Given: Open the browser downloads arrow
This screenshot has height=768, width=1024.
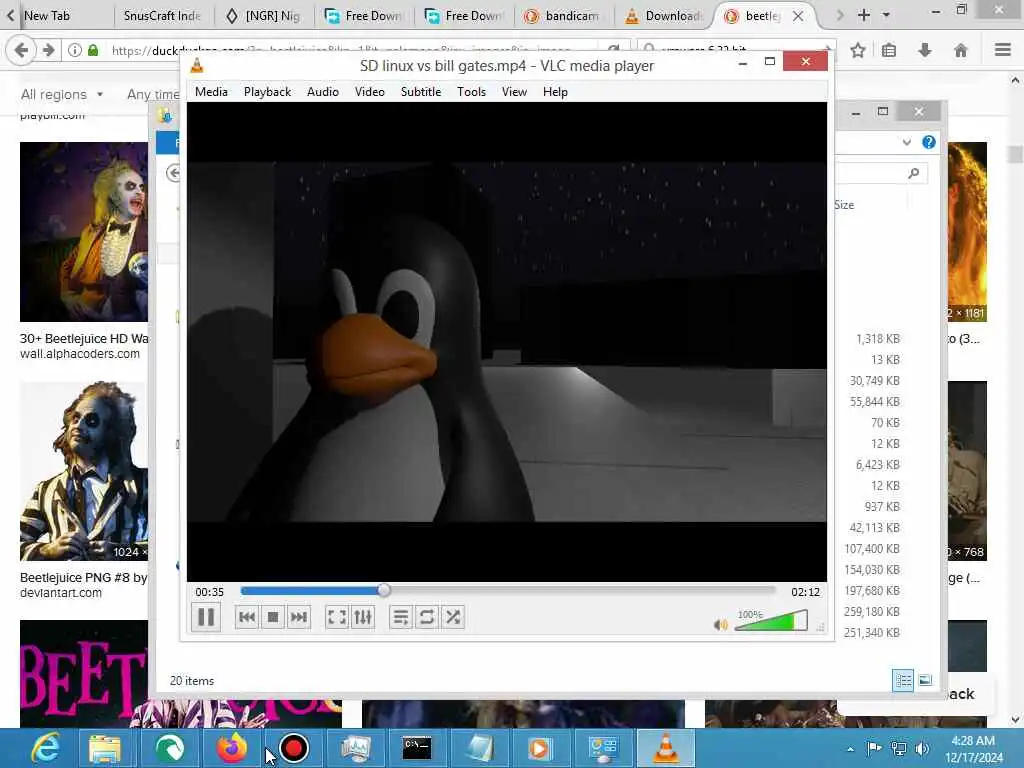Looking at the screenshot, I should click(925, 50).
